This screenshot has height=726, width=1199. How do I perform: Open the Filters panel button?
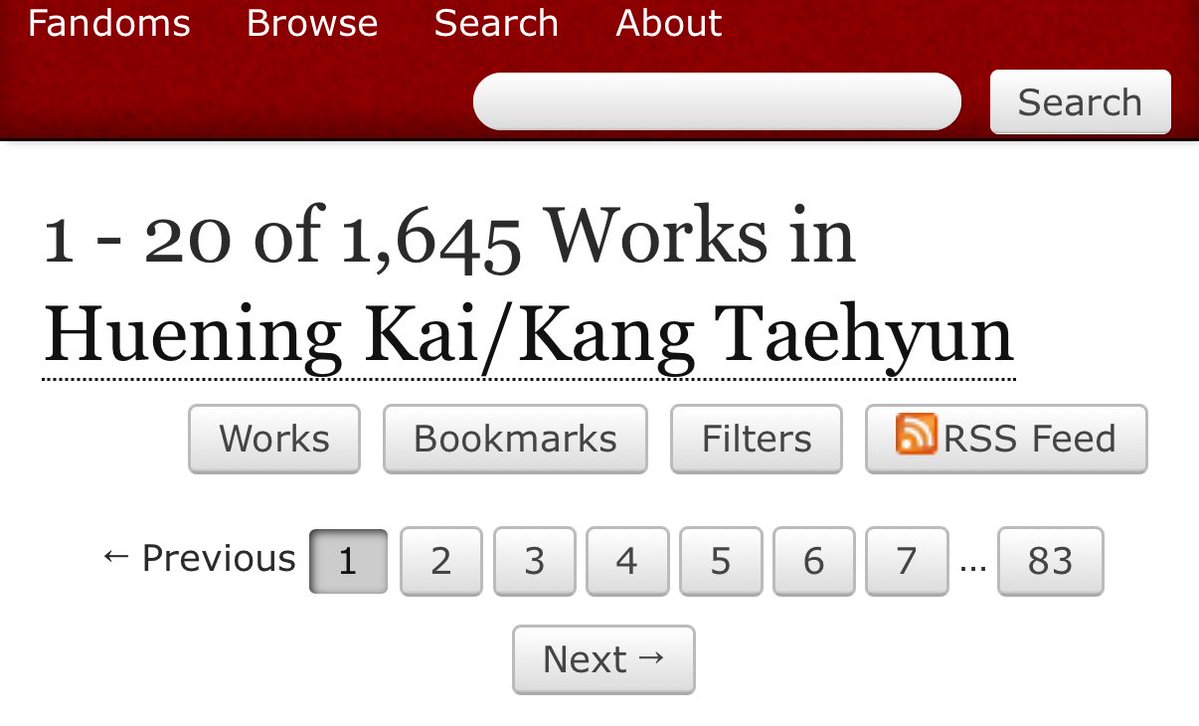pos(756,439)
